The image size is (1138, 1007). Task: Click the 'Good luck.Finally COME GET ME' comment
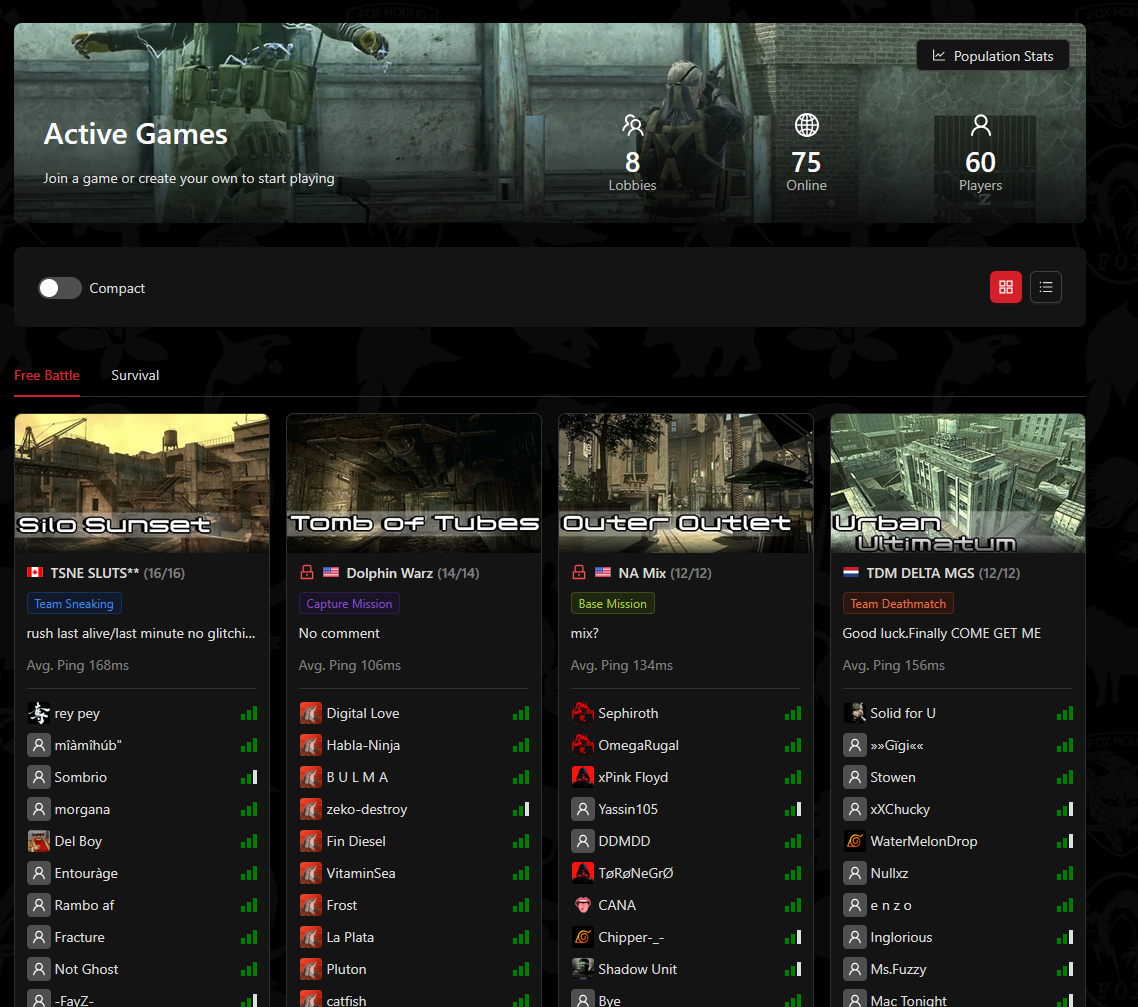pos(941,633)
